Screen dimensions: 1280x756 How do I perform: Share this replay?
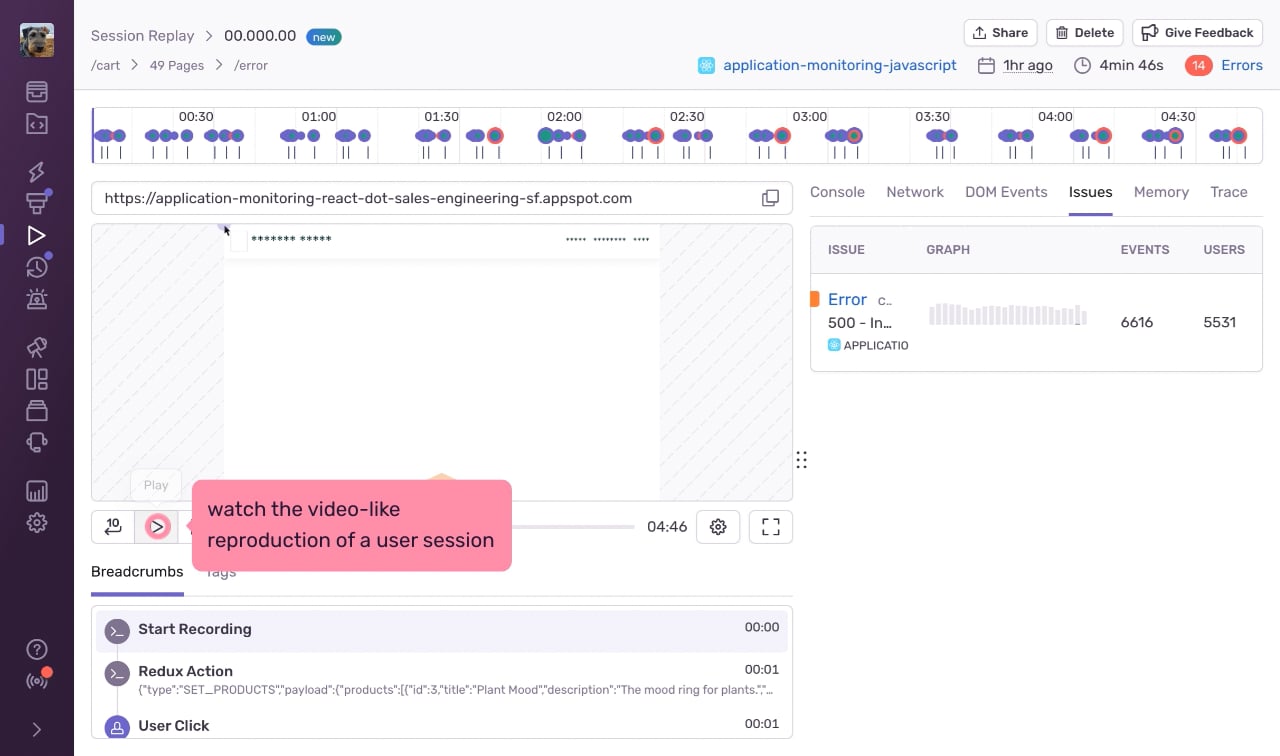[x=1000, y=33]
